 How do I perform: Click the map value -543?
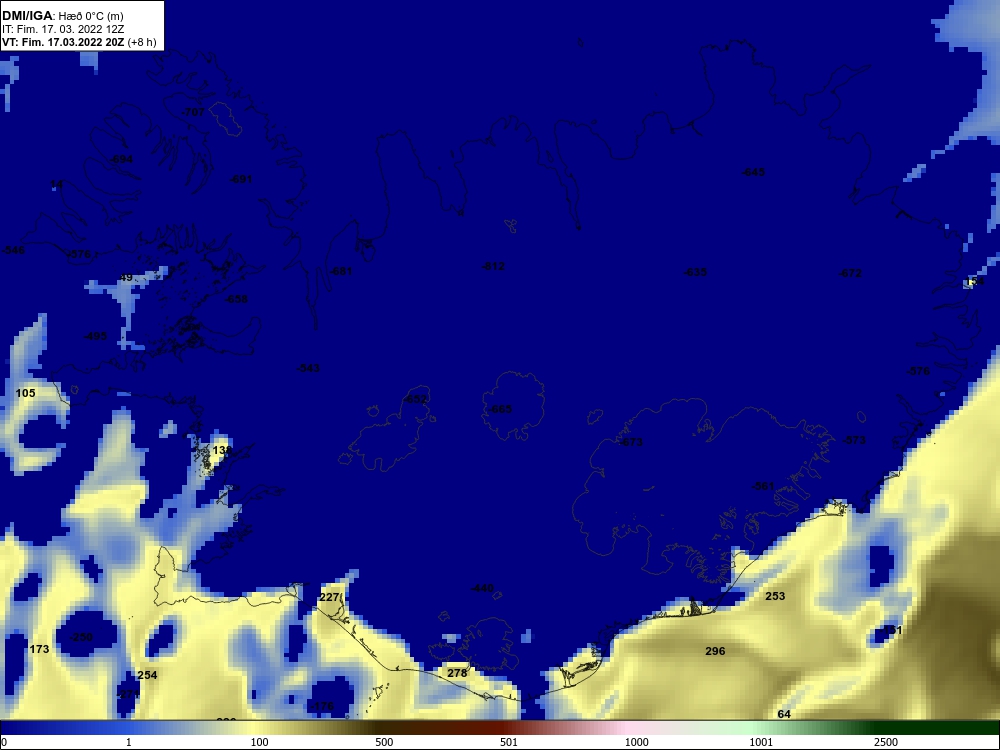[x=308, y=368]
